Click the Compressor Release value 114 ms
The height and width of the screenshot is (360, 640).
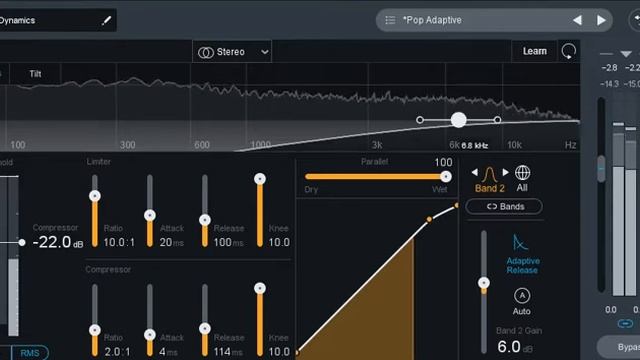pos(229,352)
